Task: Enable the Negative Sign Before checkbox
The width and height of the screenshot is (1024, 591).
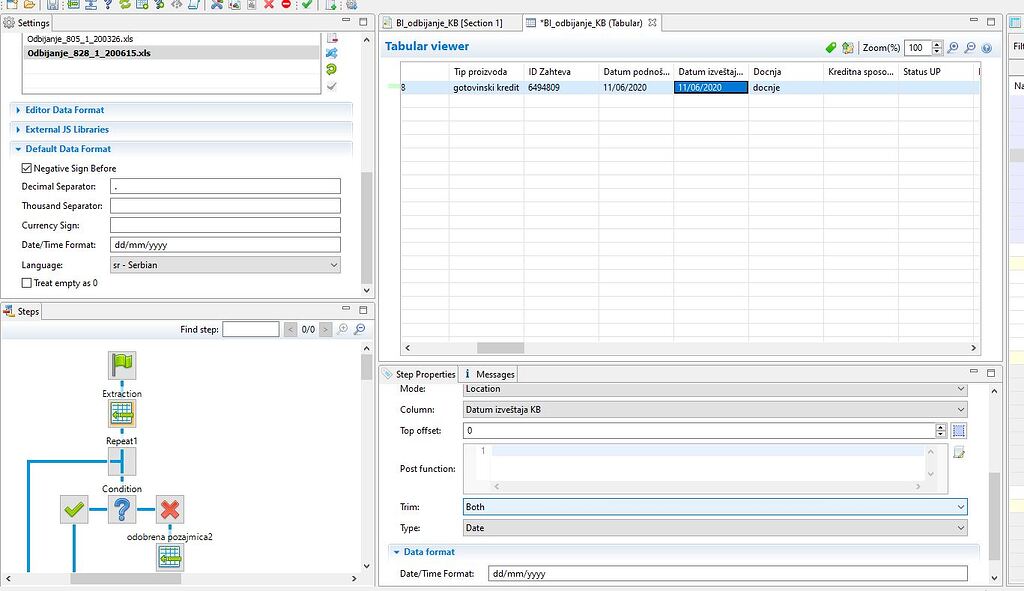Action: 25,168
